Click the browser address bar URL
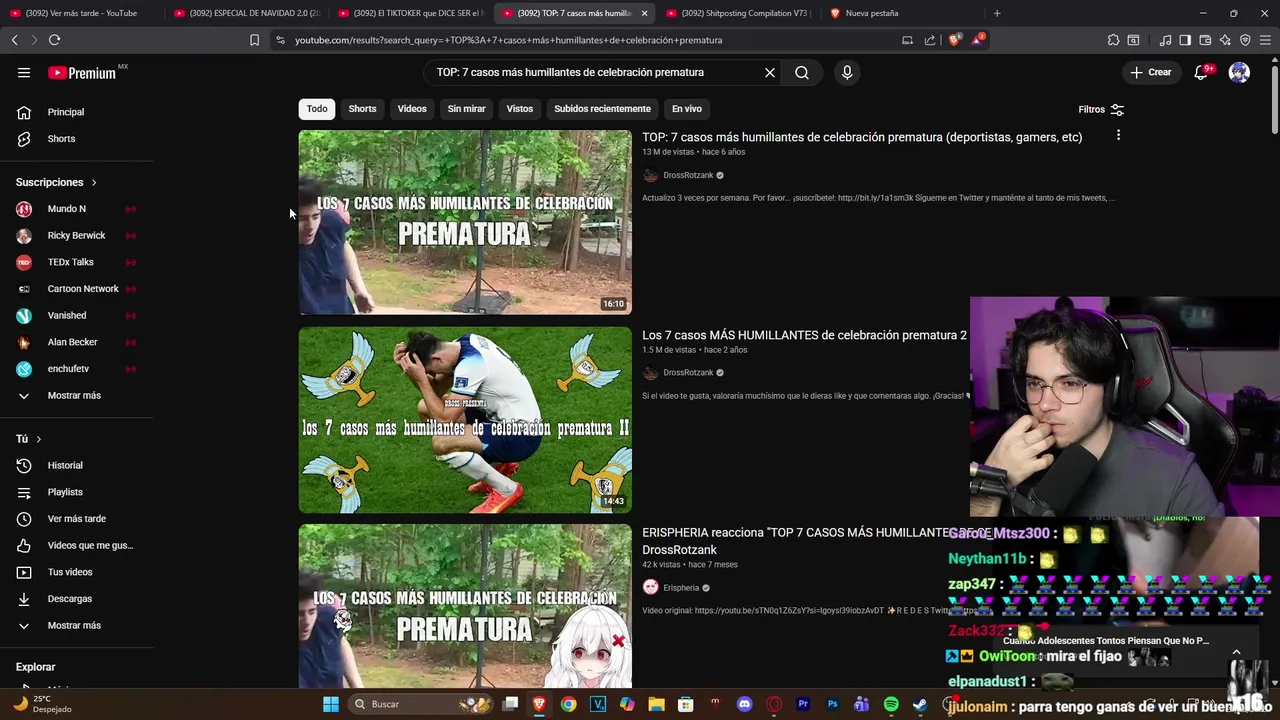This screenshot has height=720, width=1280. click(508, 40)
